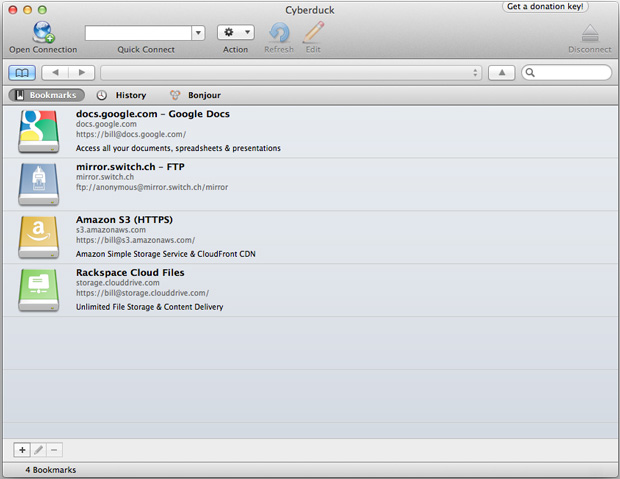Viewport: 620px width, 479px height.
Task: Click 'Amazon S3 (HTTPS)' bookmark title
Action: click(124, 220)
